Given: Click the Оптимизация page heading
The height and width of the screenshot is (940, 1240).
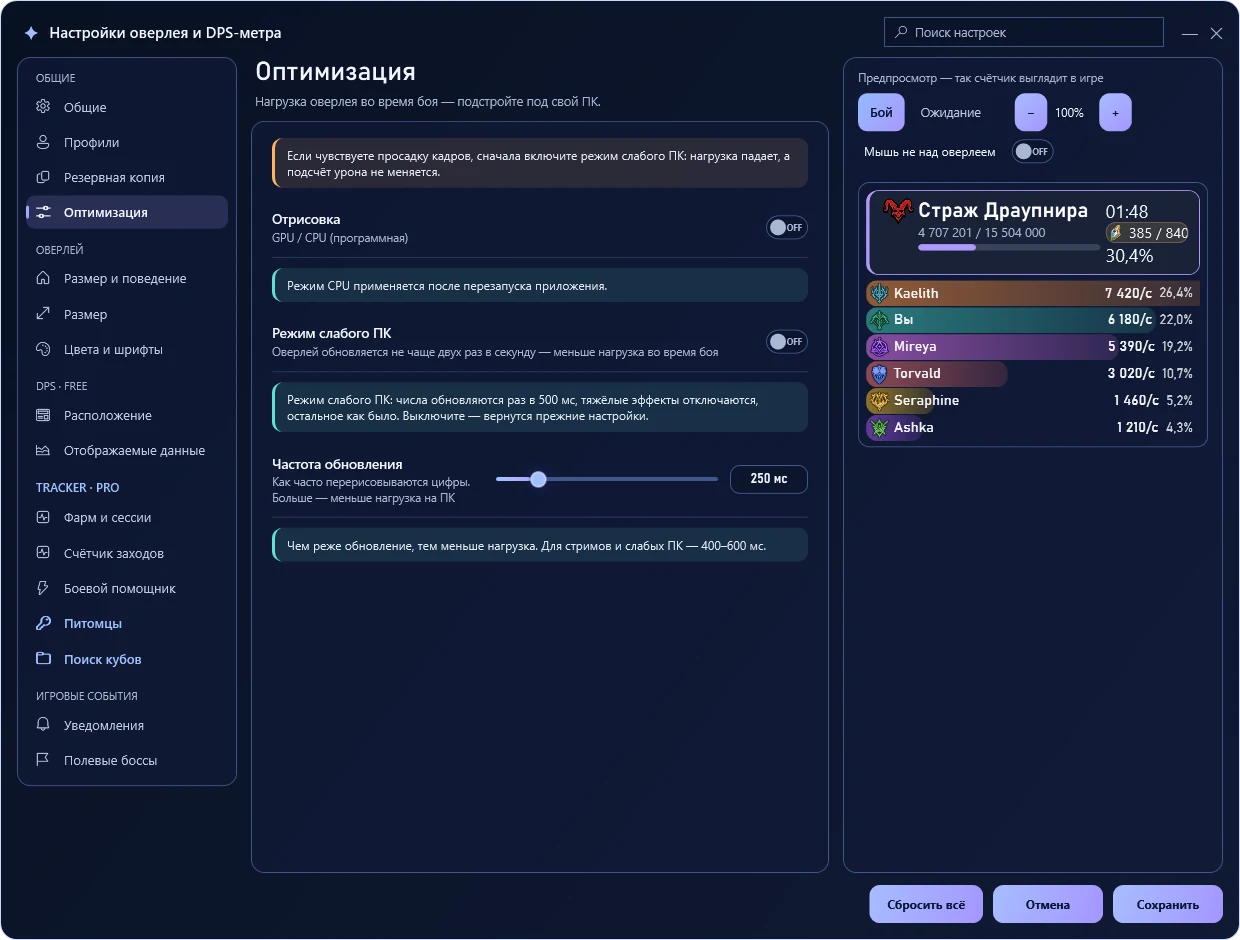Looking at the screenshot, I should pyautogui.click(x=335, y=72).
